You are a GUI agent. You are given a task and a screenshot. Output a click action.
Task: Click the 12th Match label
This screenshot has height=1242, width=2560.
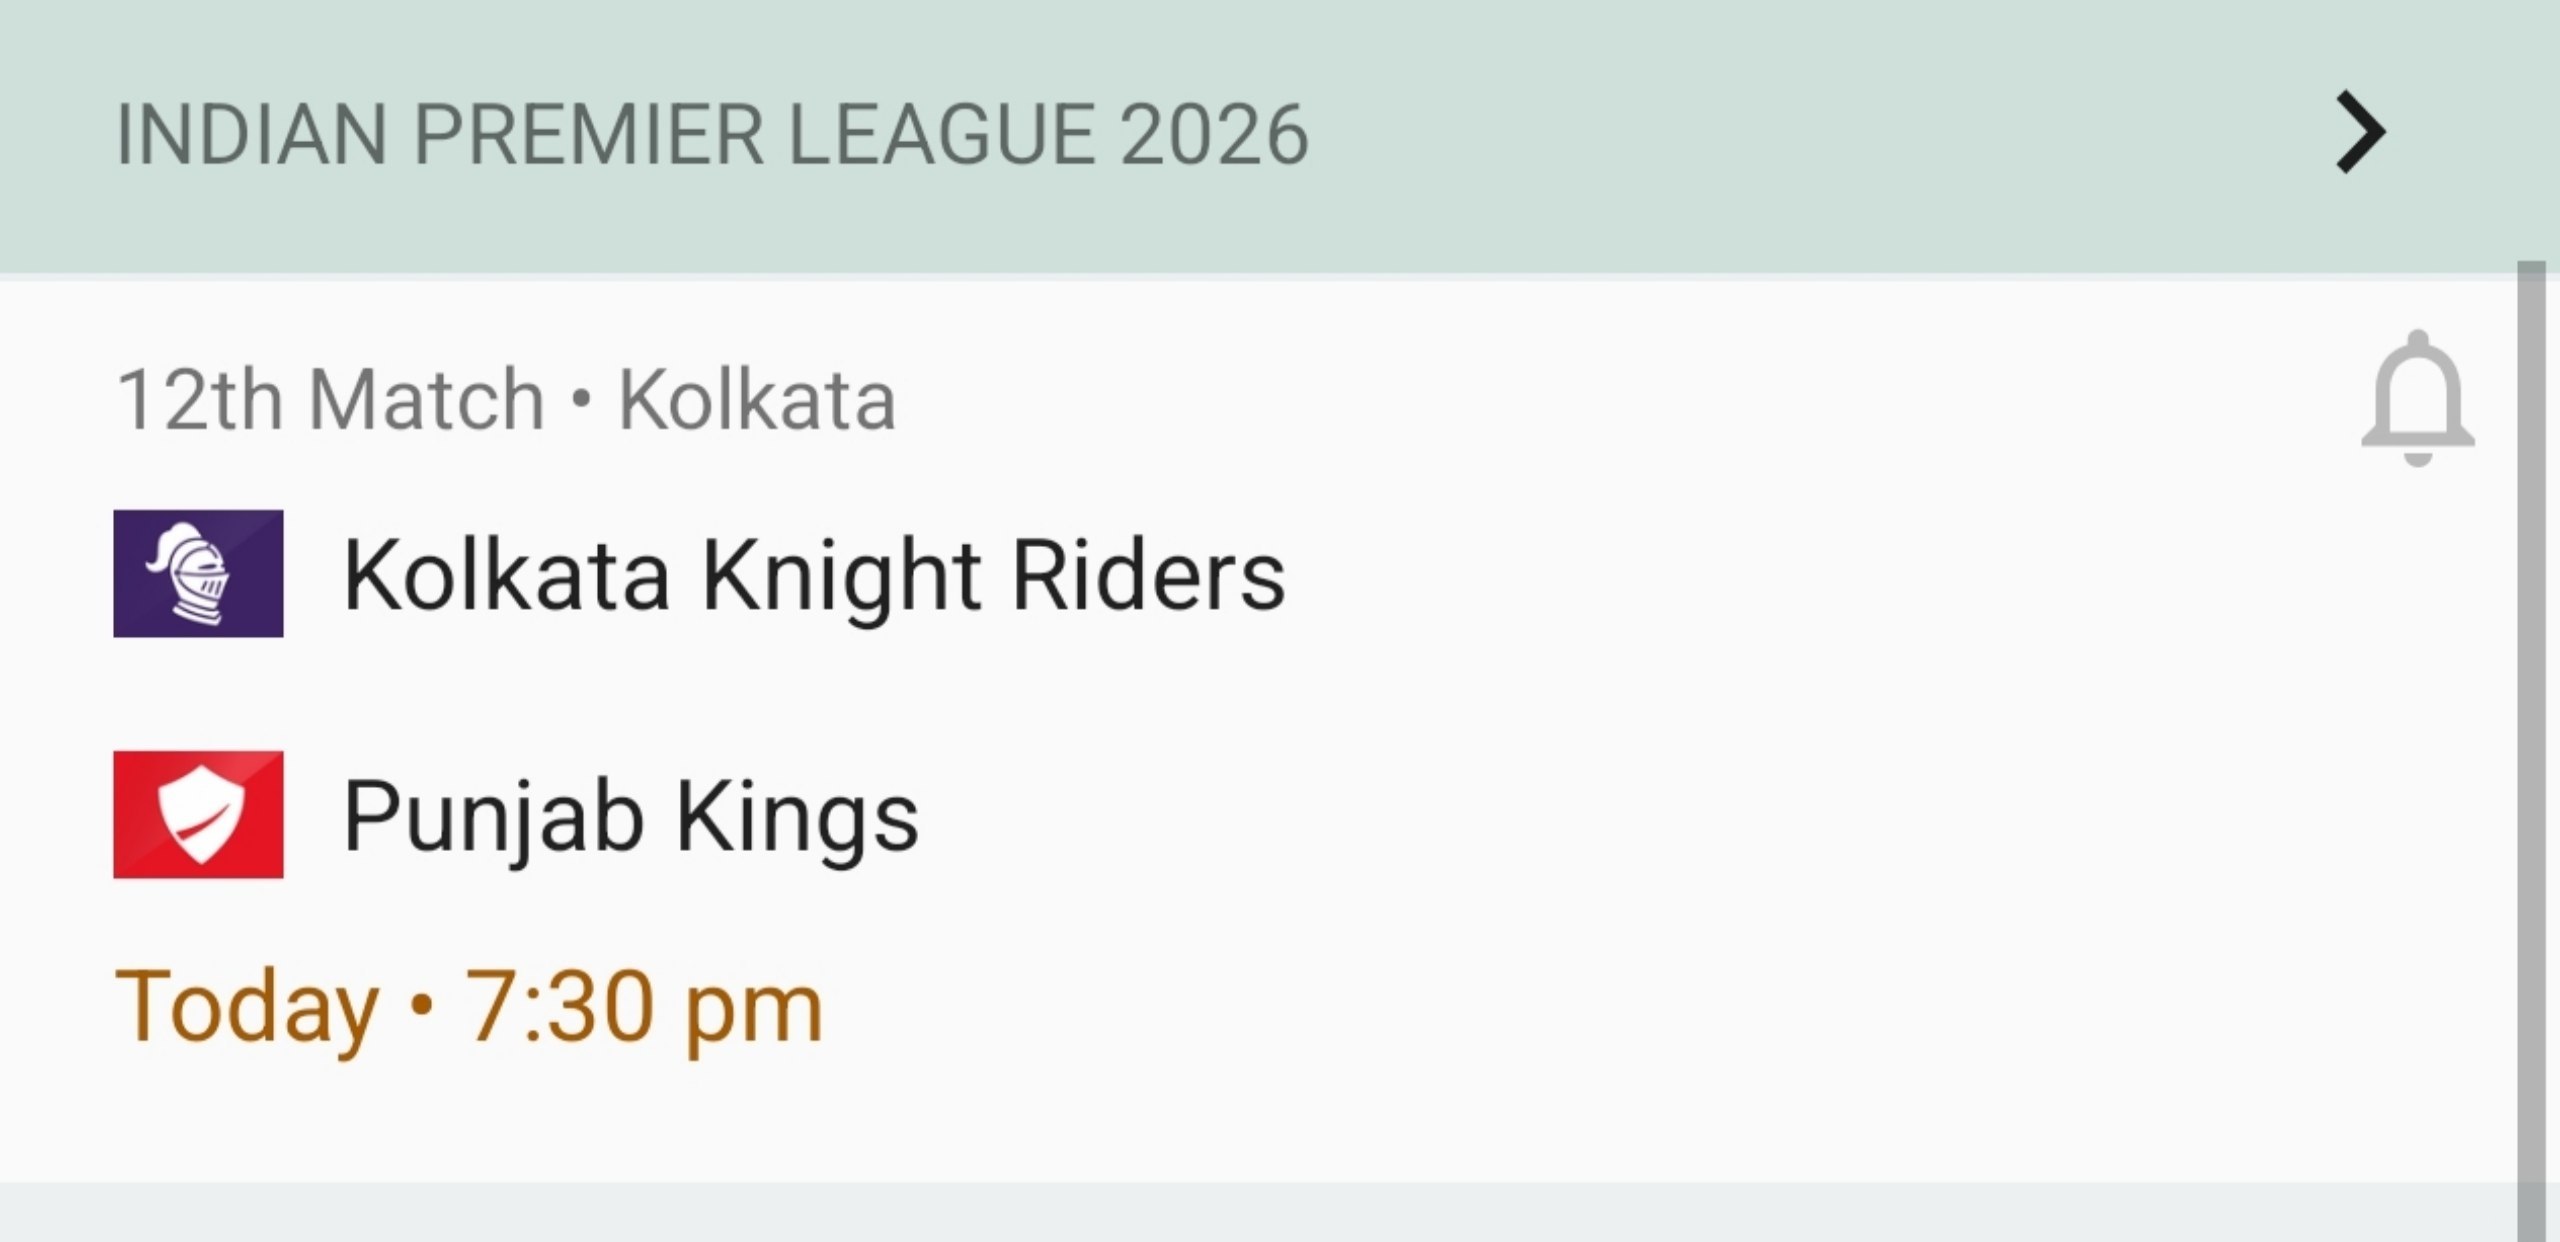coord(330,400)
